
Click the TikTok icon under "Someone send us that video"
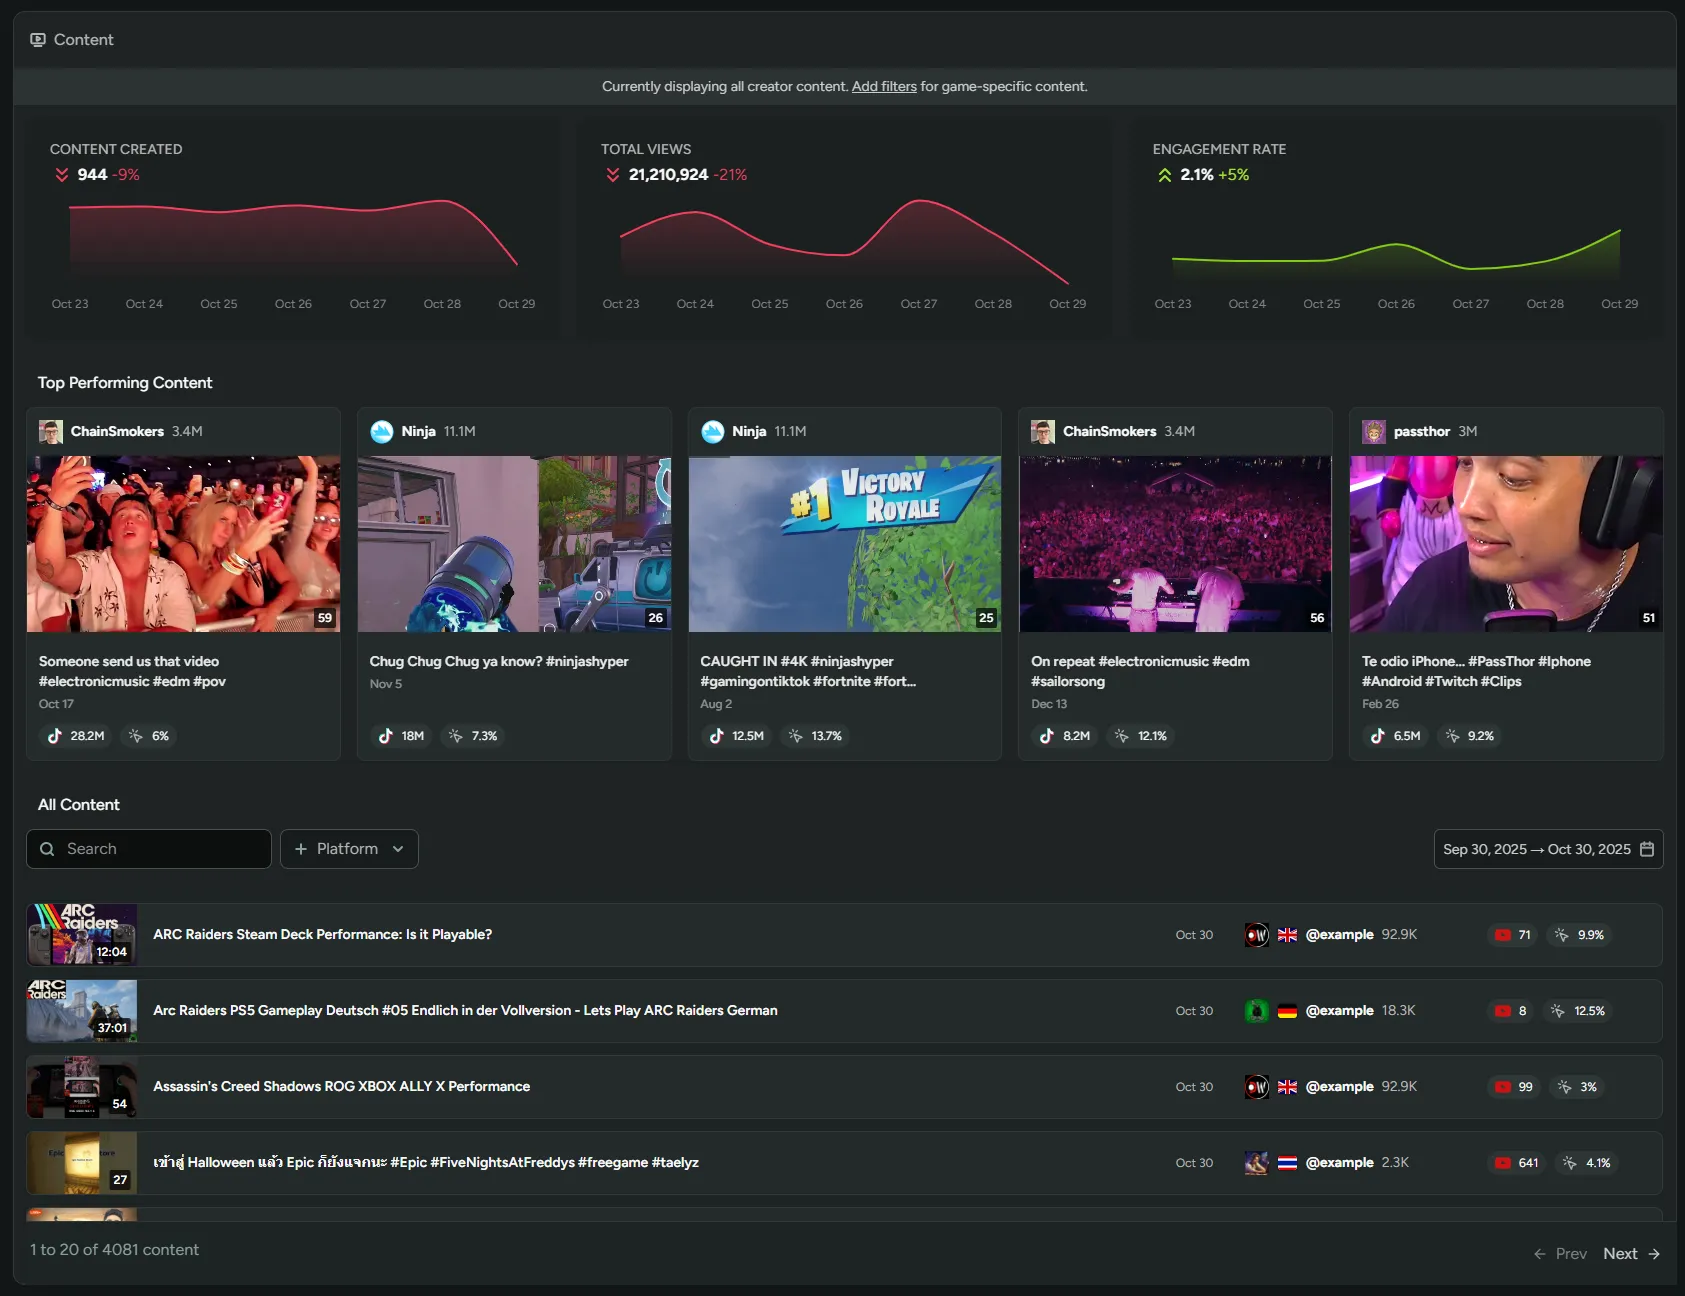[53, 736]
